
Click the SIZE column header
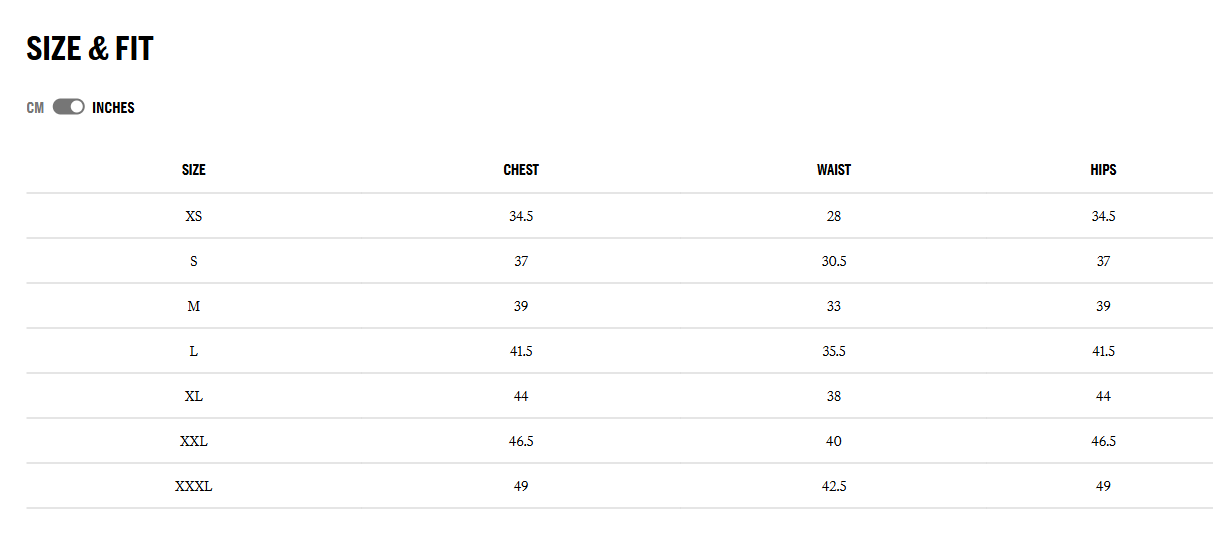(194, 170)
